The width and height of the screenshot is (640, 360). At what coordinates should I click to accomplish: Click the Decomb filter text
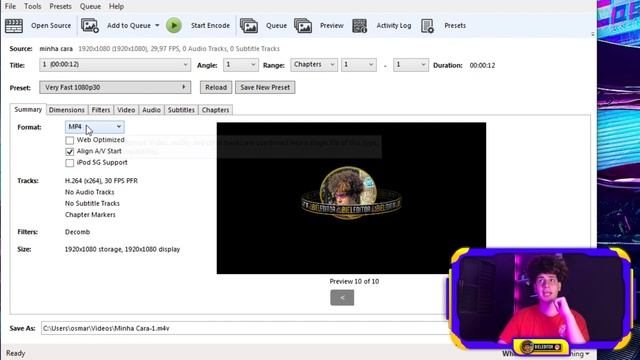[78, 232]
